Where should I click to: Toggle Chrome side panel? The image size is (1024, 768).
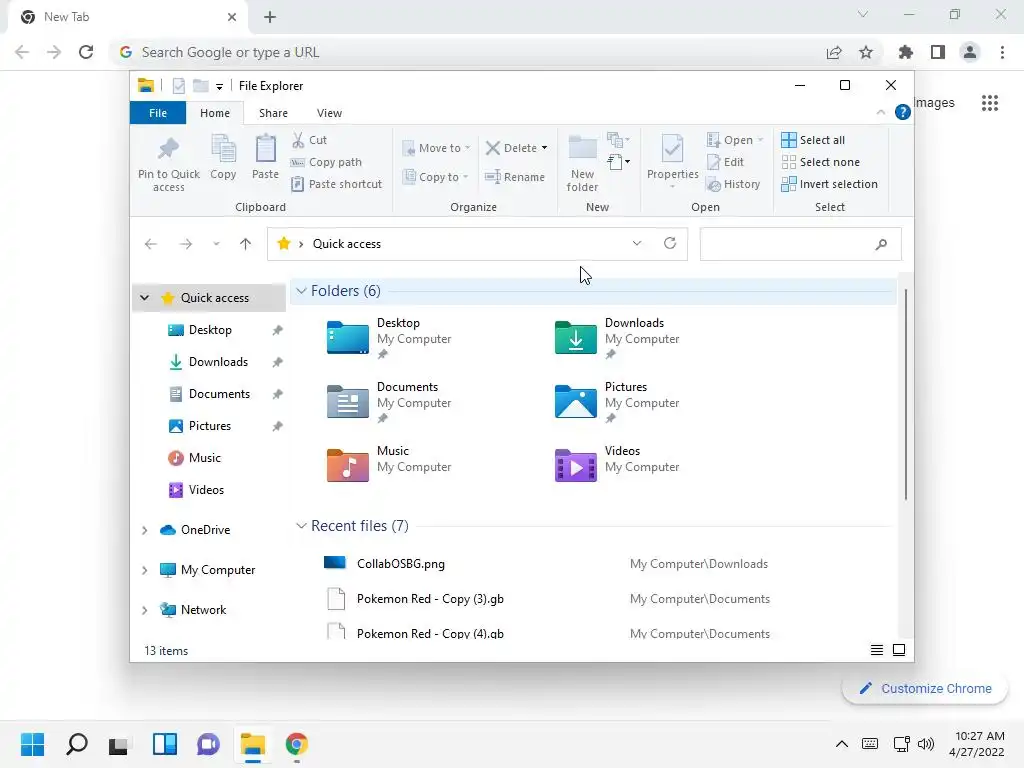pyautogui.click(x=938, y=52)
